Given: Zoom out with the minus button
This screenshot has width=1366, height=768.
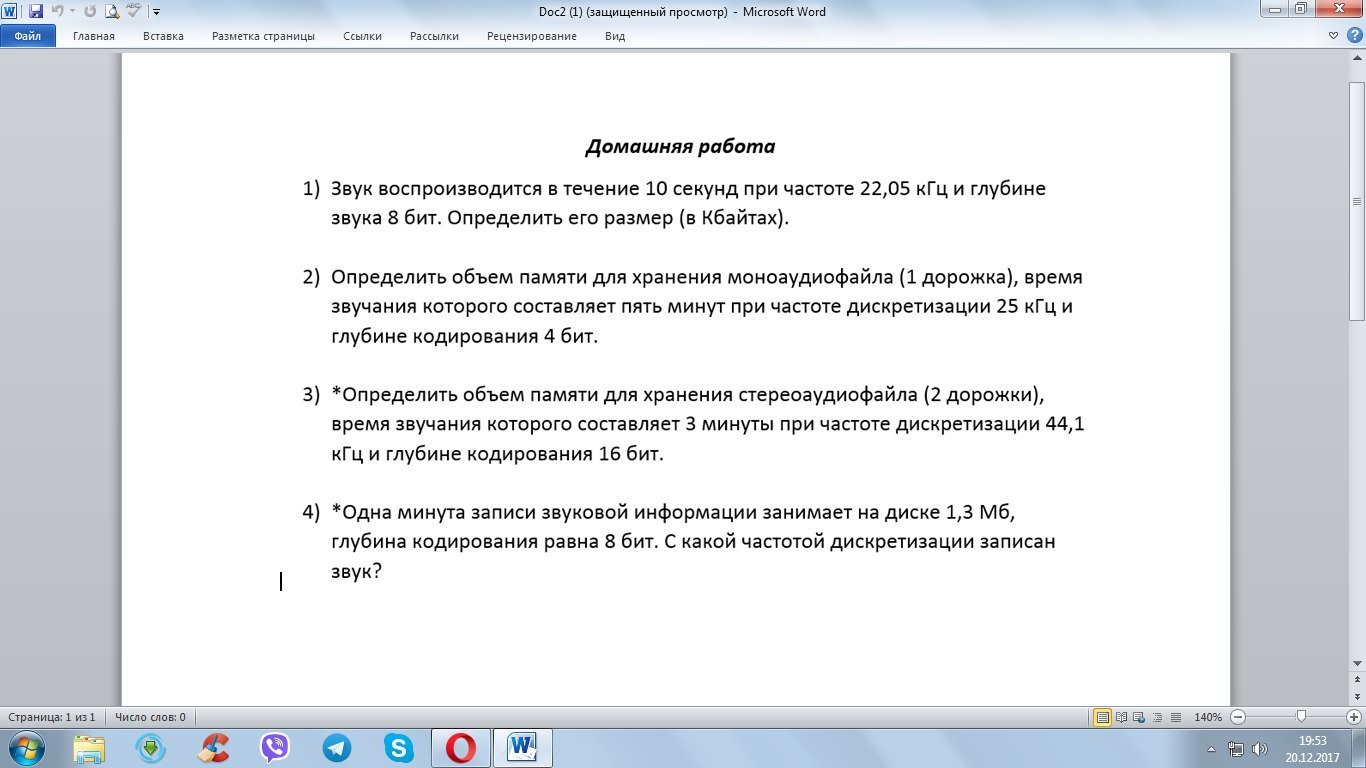Looking at the screenshot, I should (x=1238, y=717).
